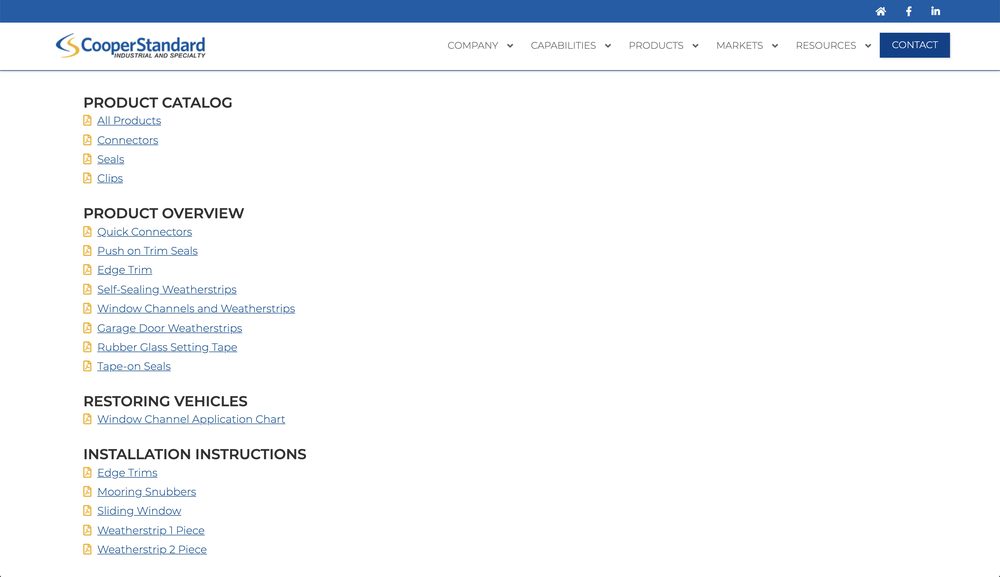Click PDF icon beside Edge Trim

pos(87,270)
